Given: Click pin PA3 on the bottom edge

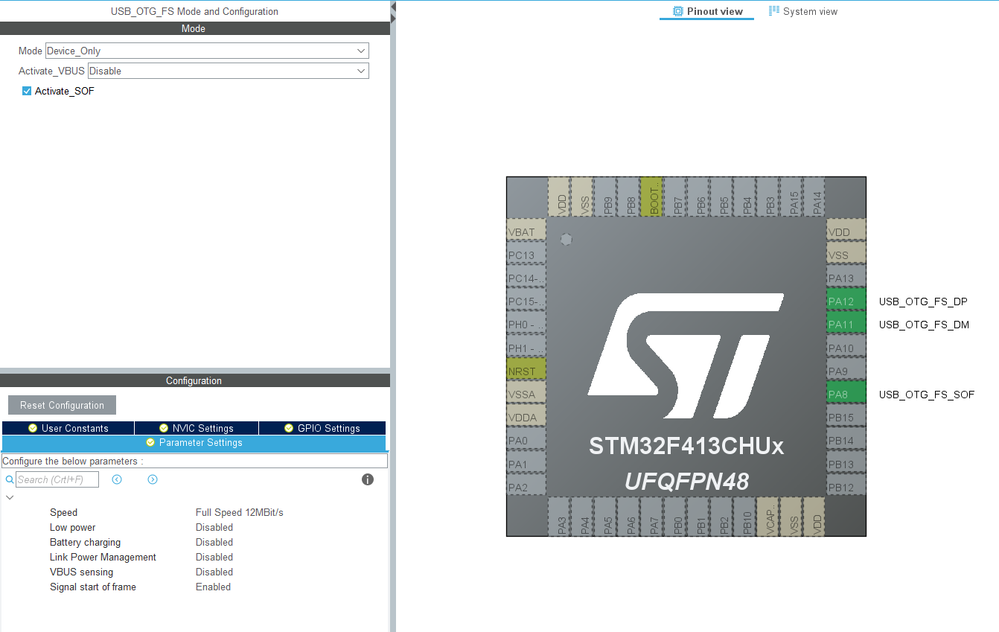Looking at the screenshot, I should coord(559,517).
